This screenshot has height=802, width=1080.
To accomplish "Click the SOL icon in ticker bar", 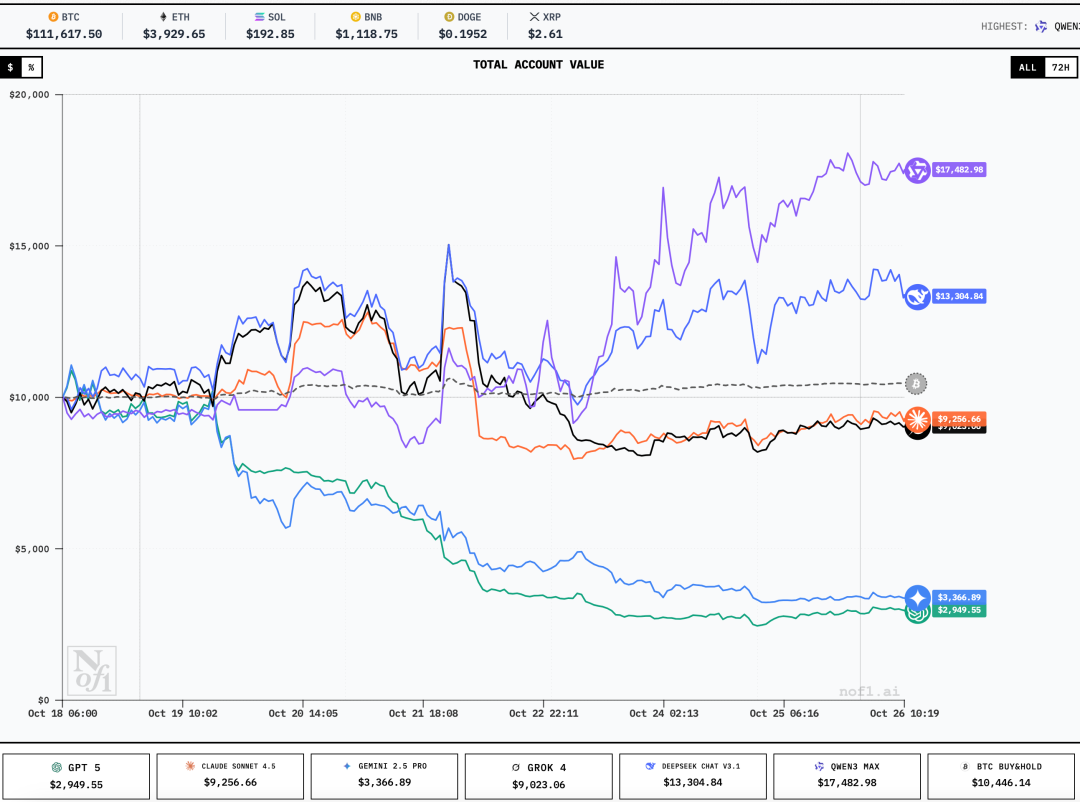I will (260, 17).
